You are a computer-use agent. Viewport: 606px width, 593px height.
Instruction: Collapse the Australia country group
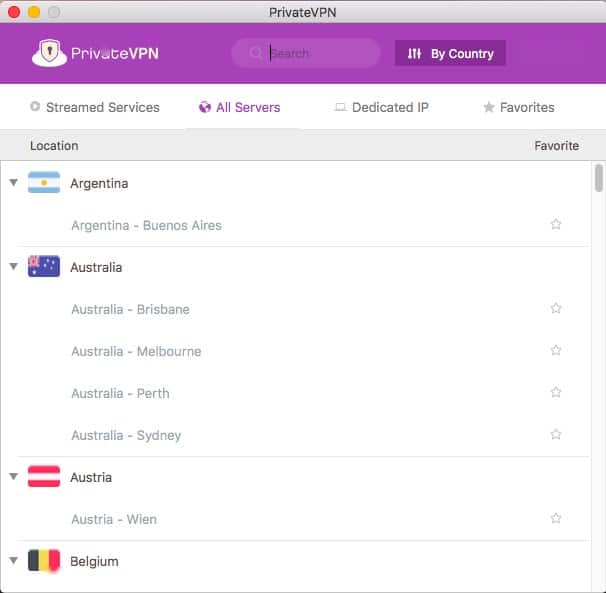coord(13,267)
